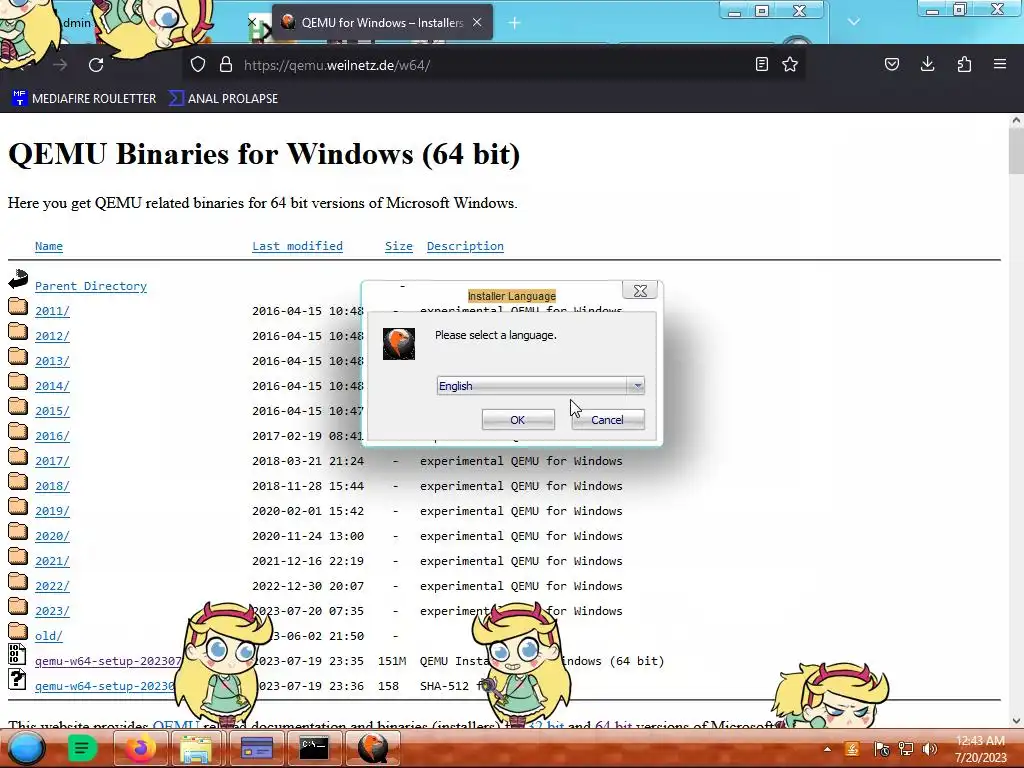Click the date text 2018-11-28 15:44
The image size is (1024, 768).
coord(308,486)
